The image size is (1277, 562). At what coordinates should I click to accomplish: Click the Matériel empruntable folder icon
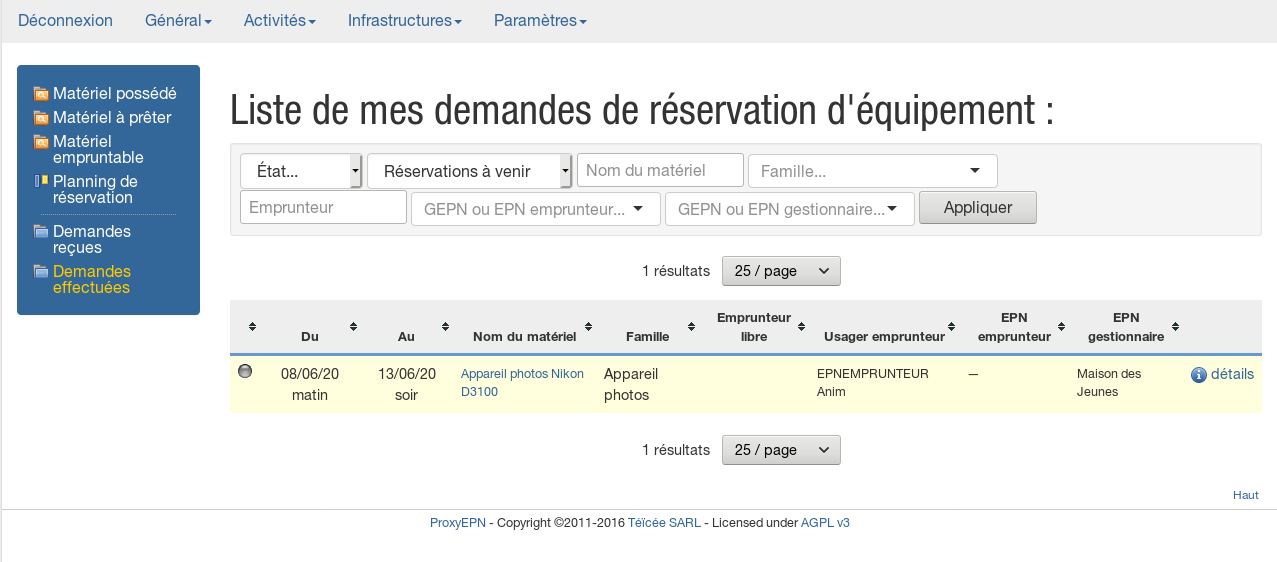(x=41, y=142)
